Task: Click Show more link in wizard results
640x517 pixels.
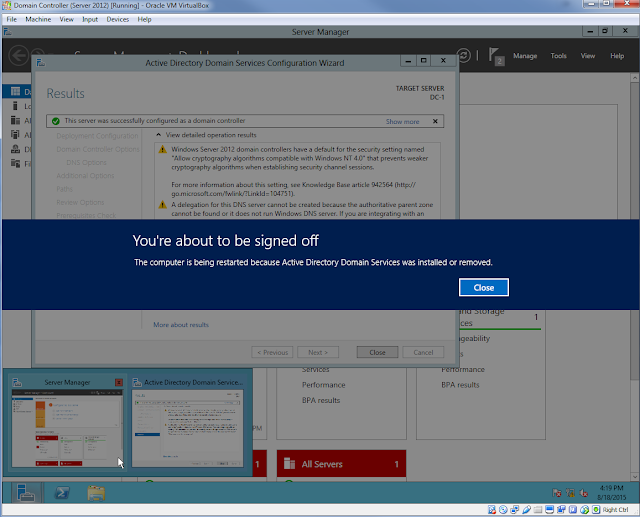Action: [x=402, y=122]
